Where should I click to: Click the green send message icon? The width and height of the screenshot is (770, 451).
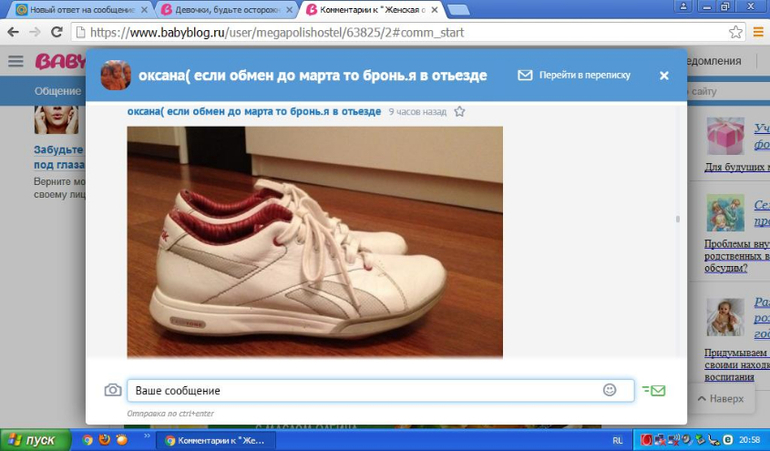click(x=654, y=390)
